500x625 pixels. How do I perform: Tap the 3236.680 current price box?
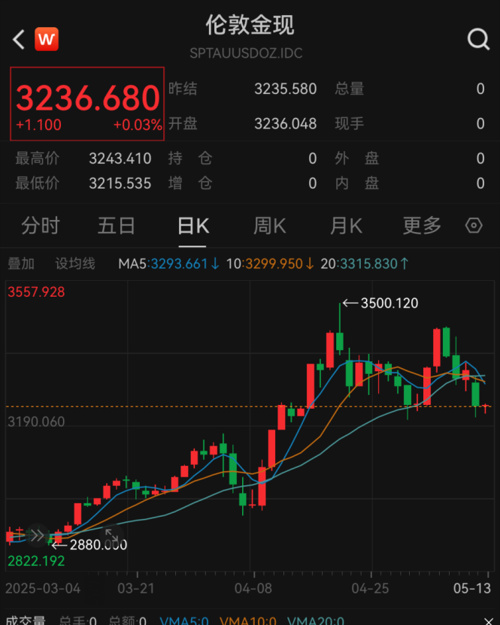click(87, 104)
